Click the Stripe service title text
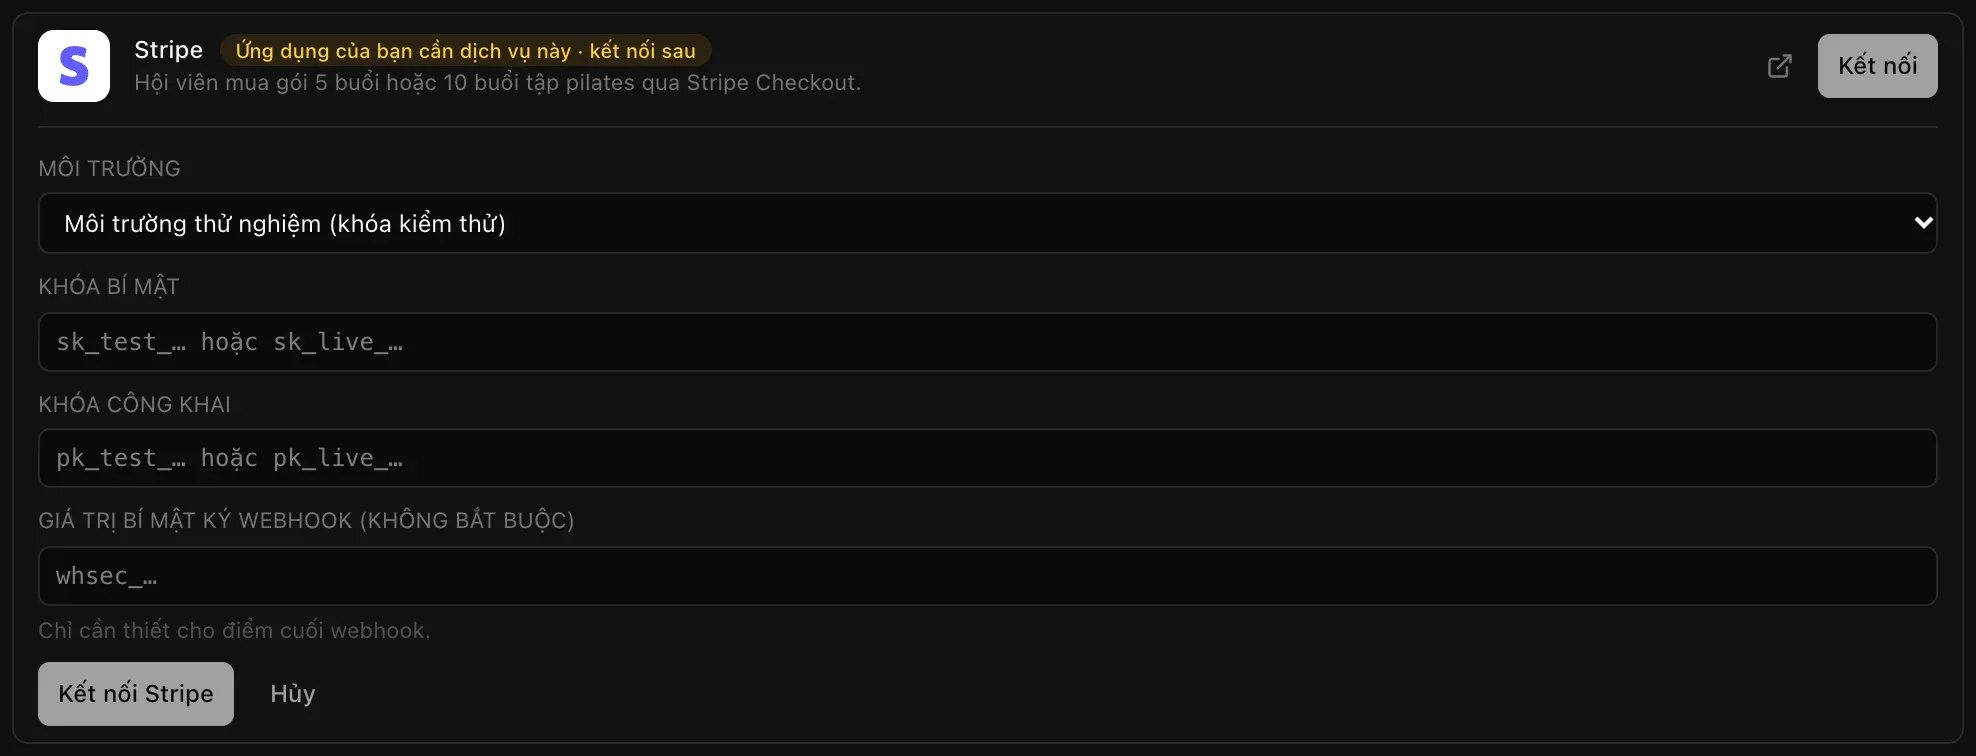This screenshot has height=756, width=1976. coord(168,50)
